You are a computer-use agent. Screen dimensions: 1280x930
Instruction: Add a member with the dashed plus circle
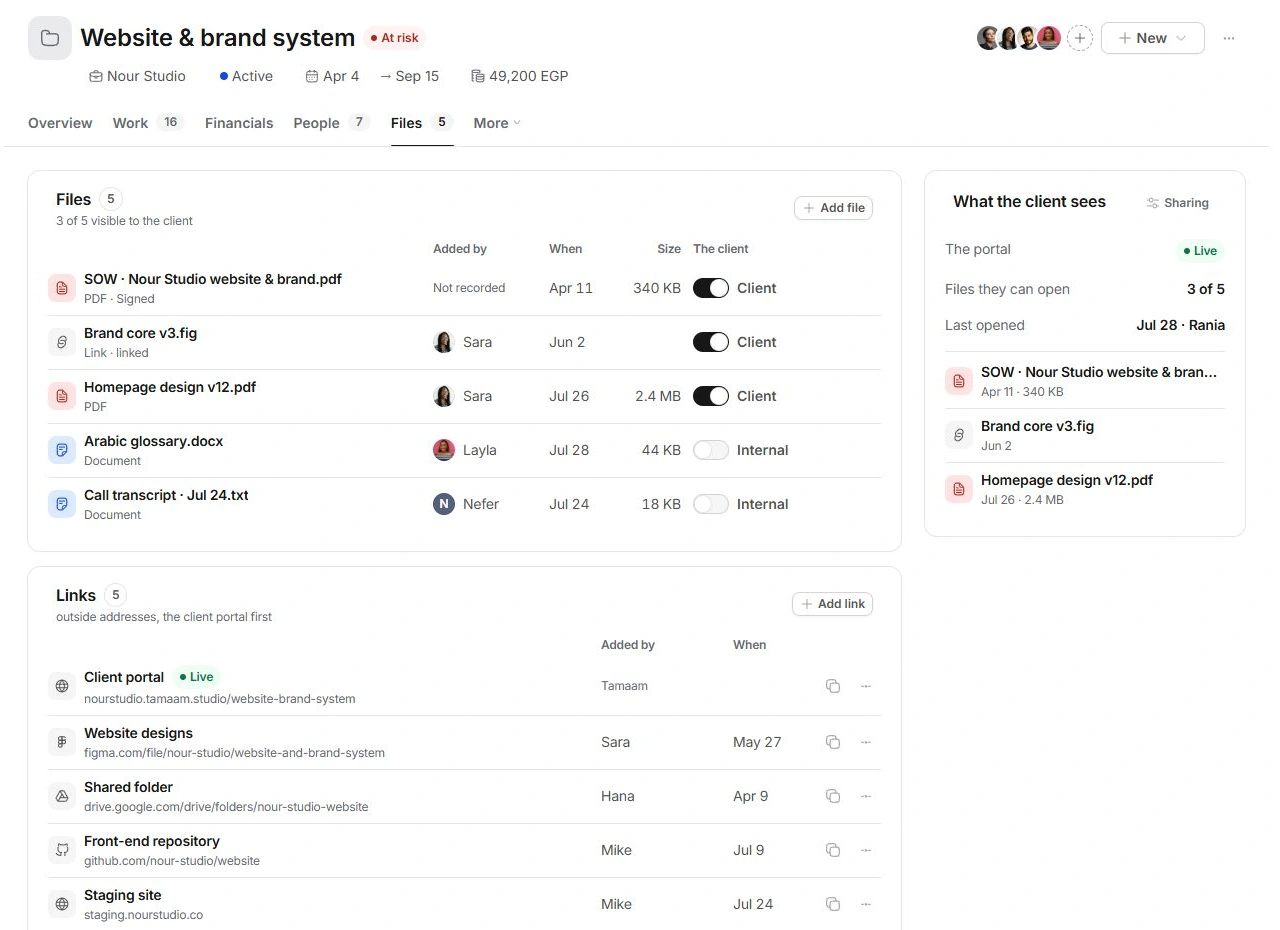point(1080,38)
